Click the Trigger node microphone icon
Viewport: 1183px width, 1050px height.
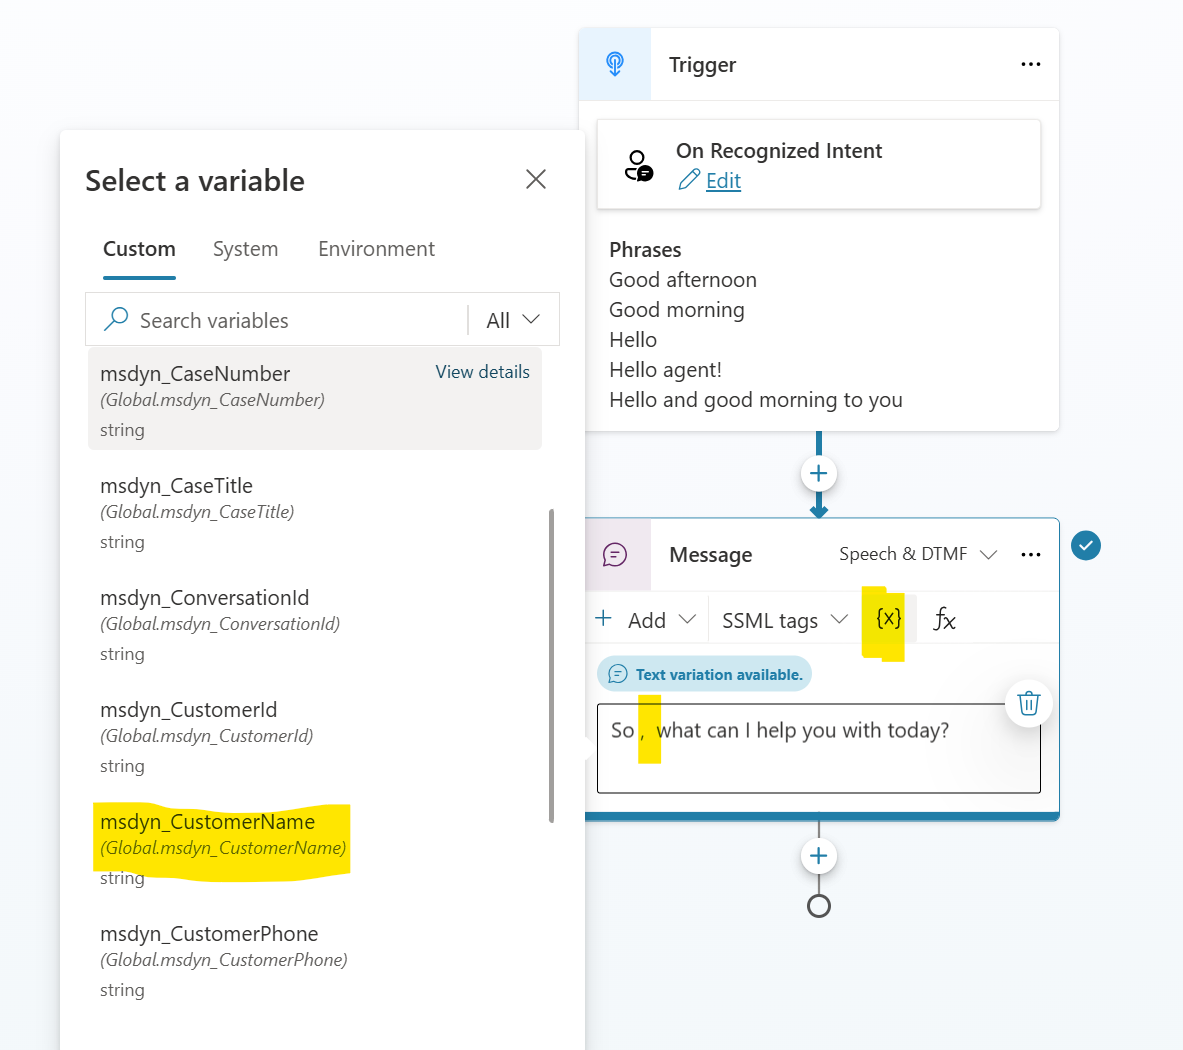point(615,64)
